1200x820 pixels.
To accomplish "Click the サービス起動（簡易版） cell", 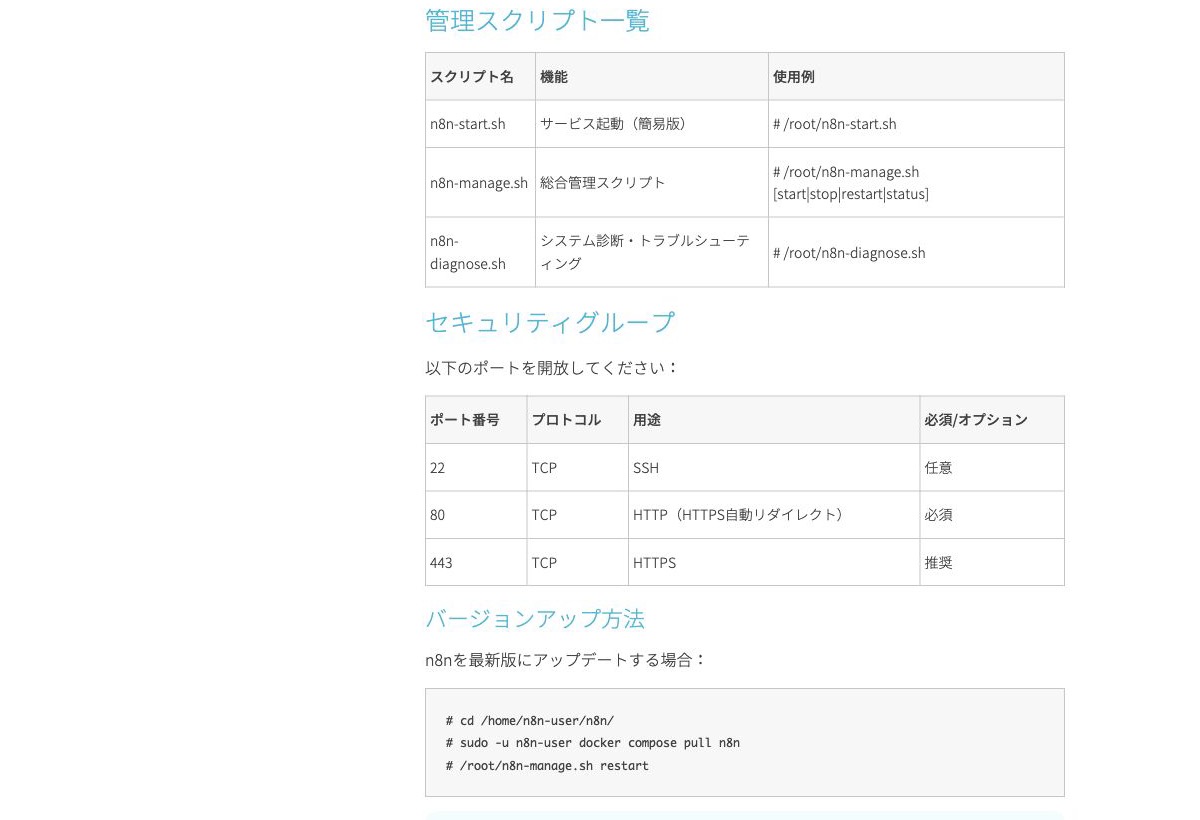I will point(652,124).
